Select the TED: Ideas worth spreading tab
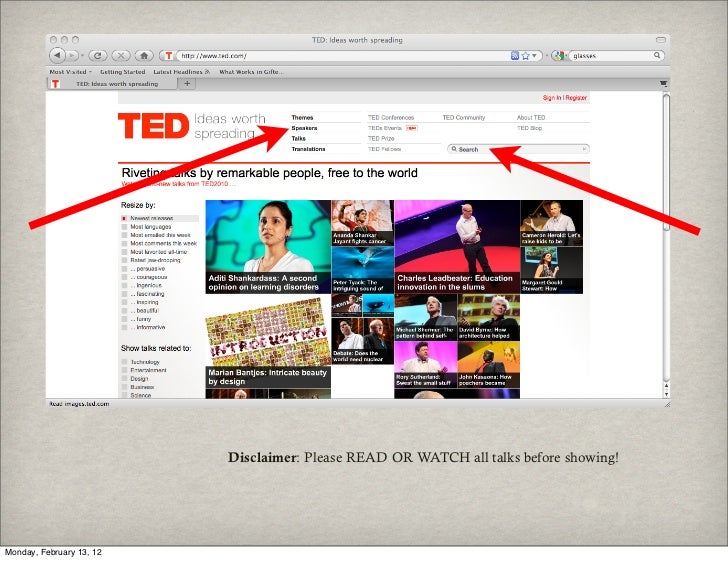Viewport: 728px width, 561px height. pyautogui.click(x=112, y=84)
